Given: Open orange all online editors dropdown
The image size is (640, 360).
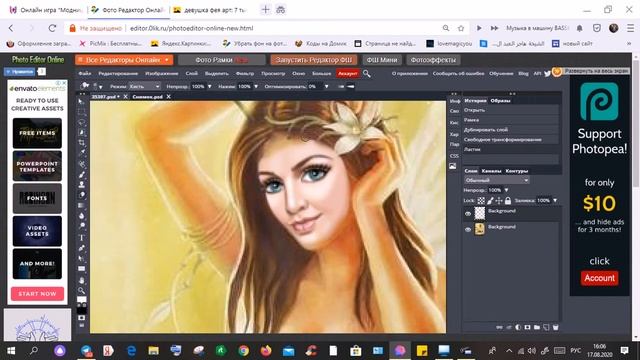Looking at the screenshot, I should (x=124, y=60).
